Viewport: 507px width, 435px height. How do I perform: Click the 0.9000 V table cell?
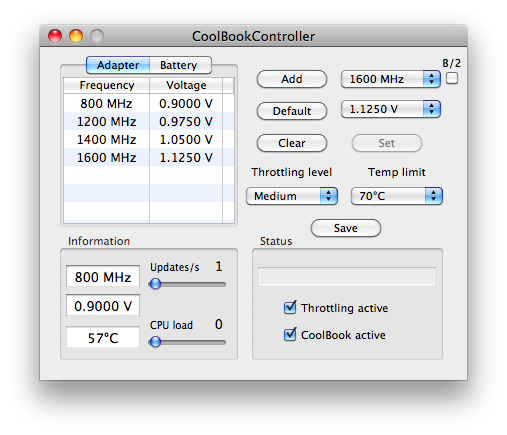click(x=186, y=103)
